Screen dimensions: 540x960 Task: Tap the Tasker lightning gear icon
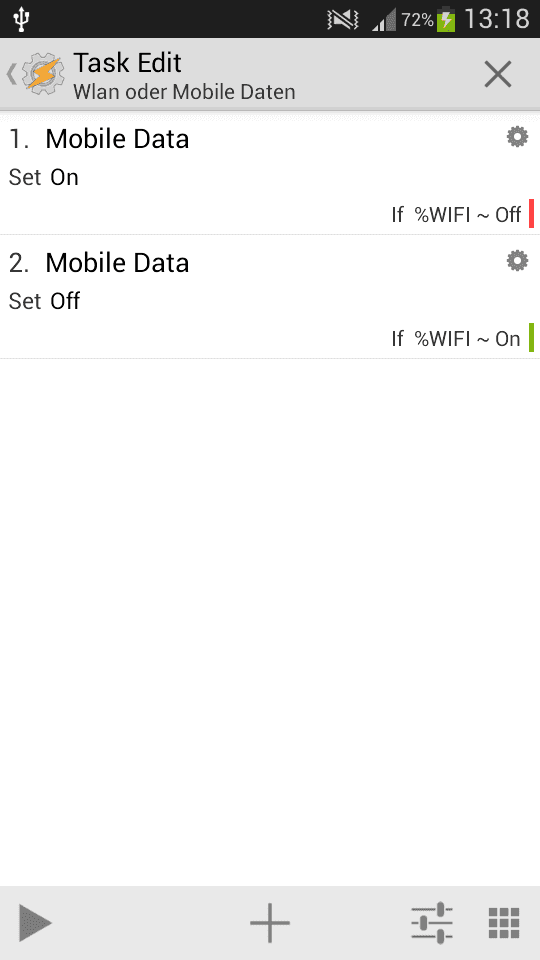[x=42, y=74]
